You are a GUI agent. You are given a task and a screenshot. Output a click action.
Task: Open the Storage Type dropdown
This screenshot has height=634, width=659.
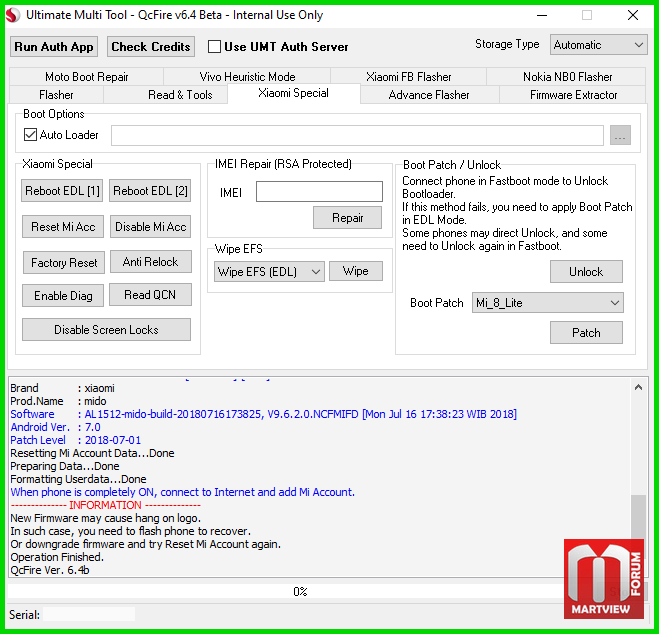click(598, 45)
